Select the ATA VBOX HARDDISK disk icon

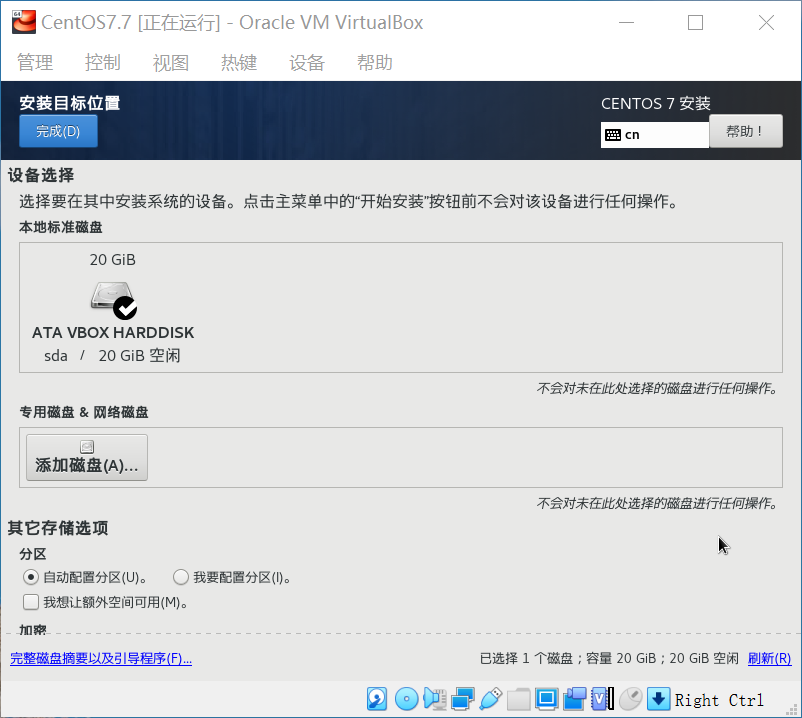point(114,300)
